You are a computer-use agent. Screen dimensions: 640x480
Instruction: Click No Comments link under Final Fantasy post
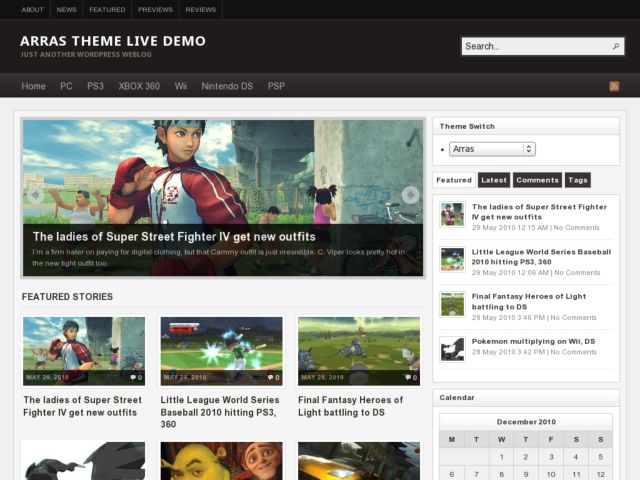tap(573, 318)
